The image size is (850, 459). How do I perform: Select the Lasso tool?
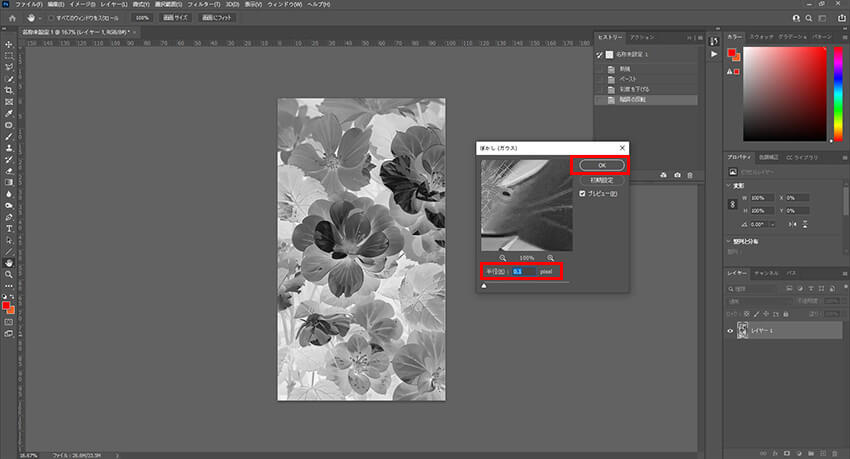[9, 67]
